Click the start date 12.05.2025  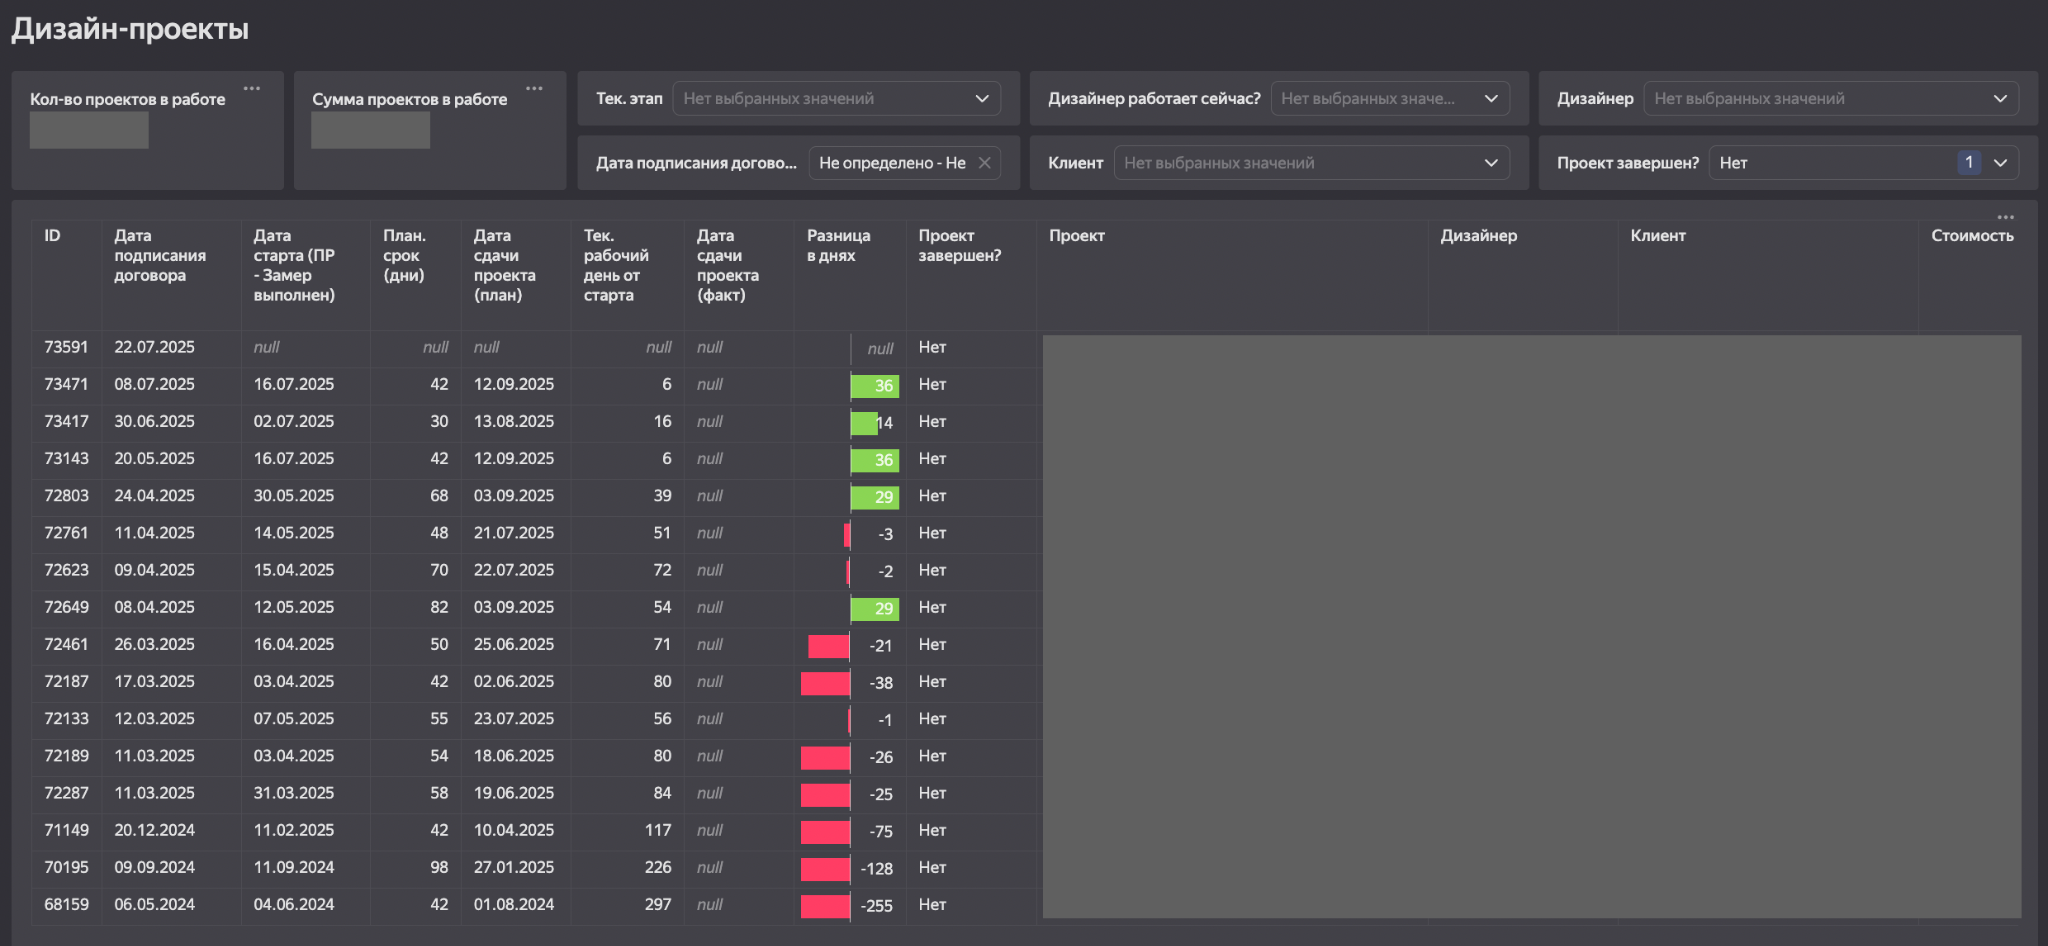click(294, 608)
